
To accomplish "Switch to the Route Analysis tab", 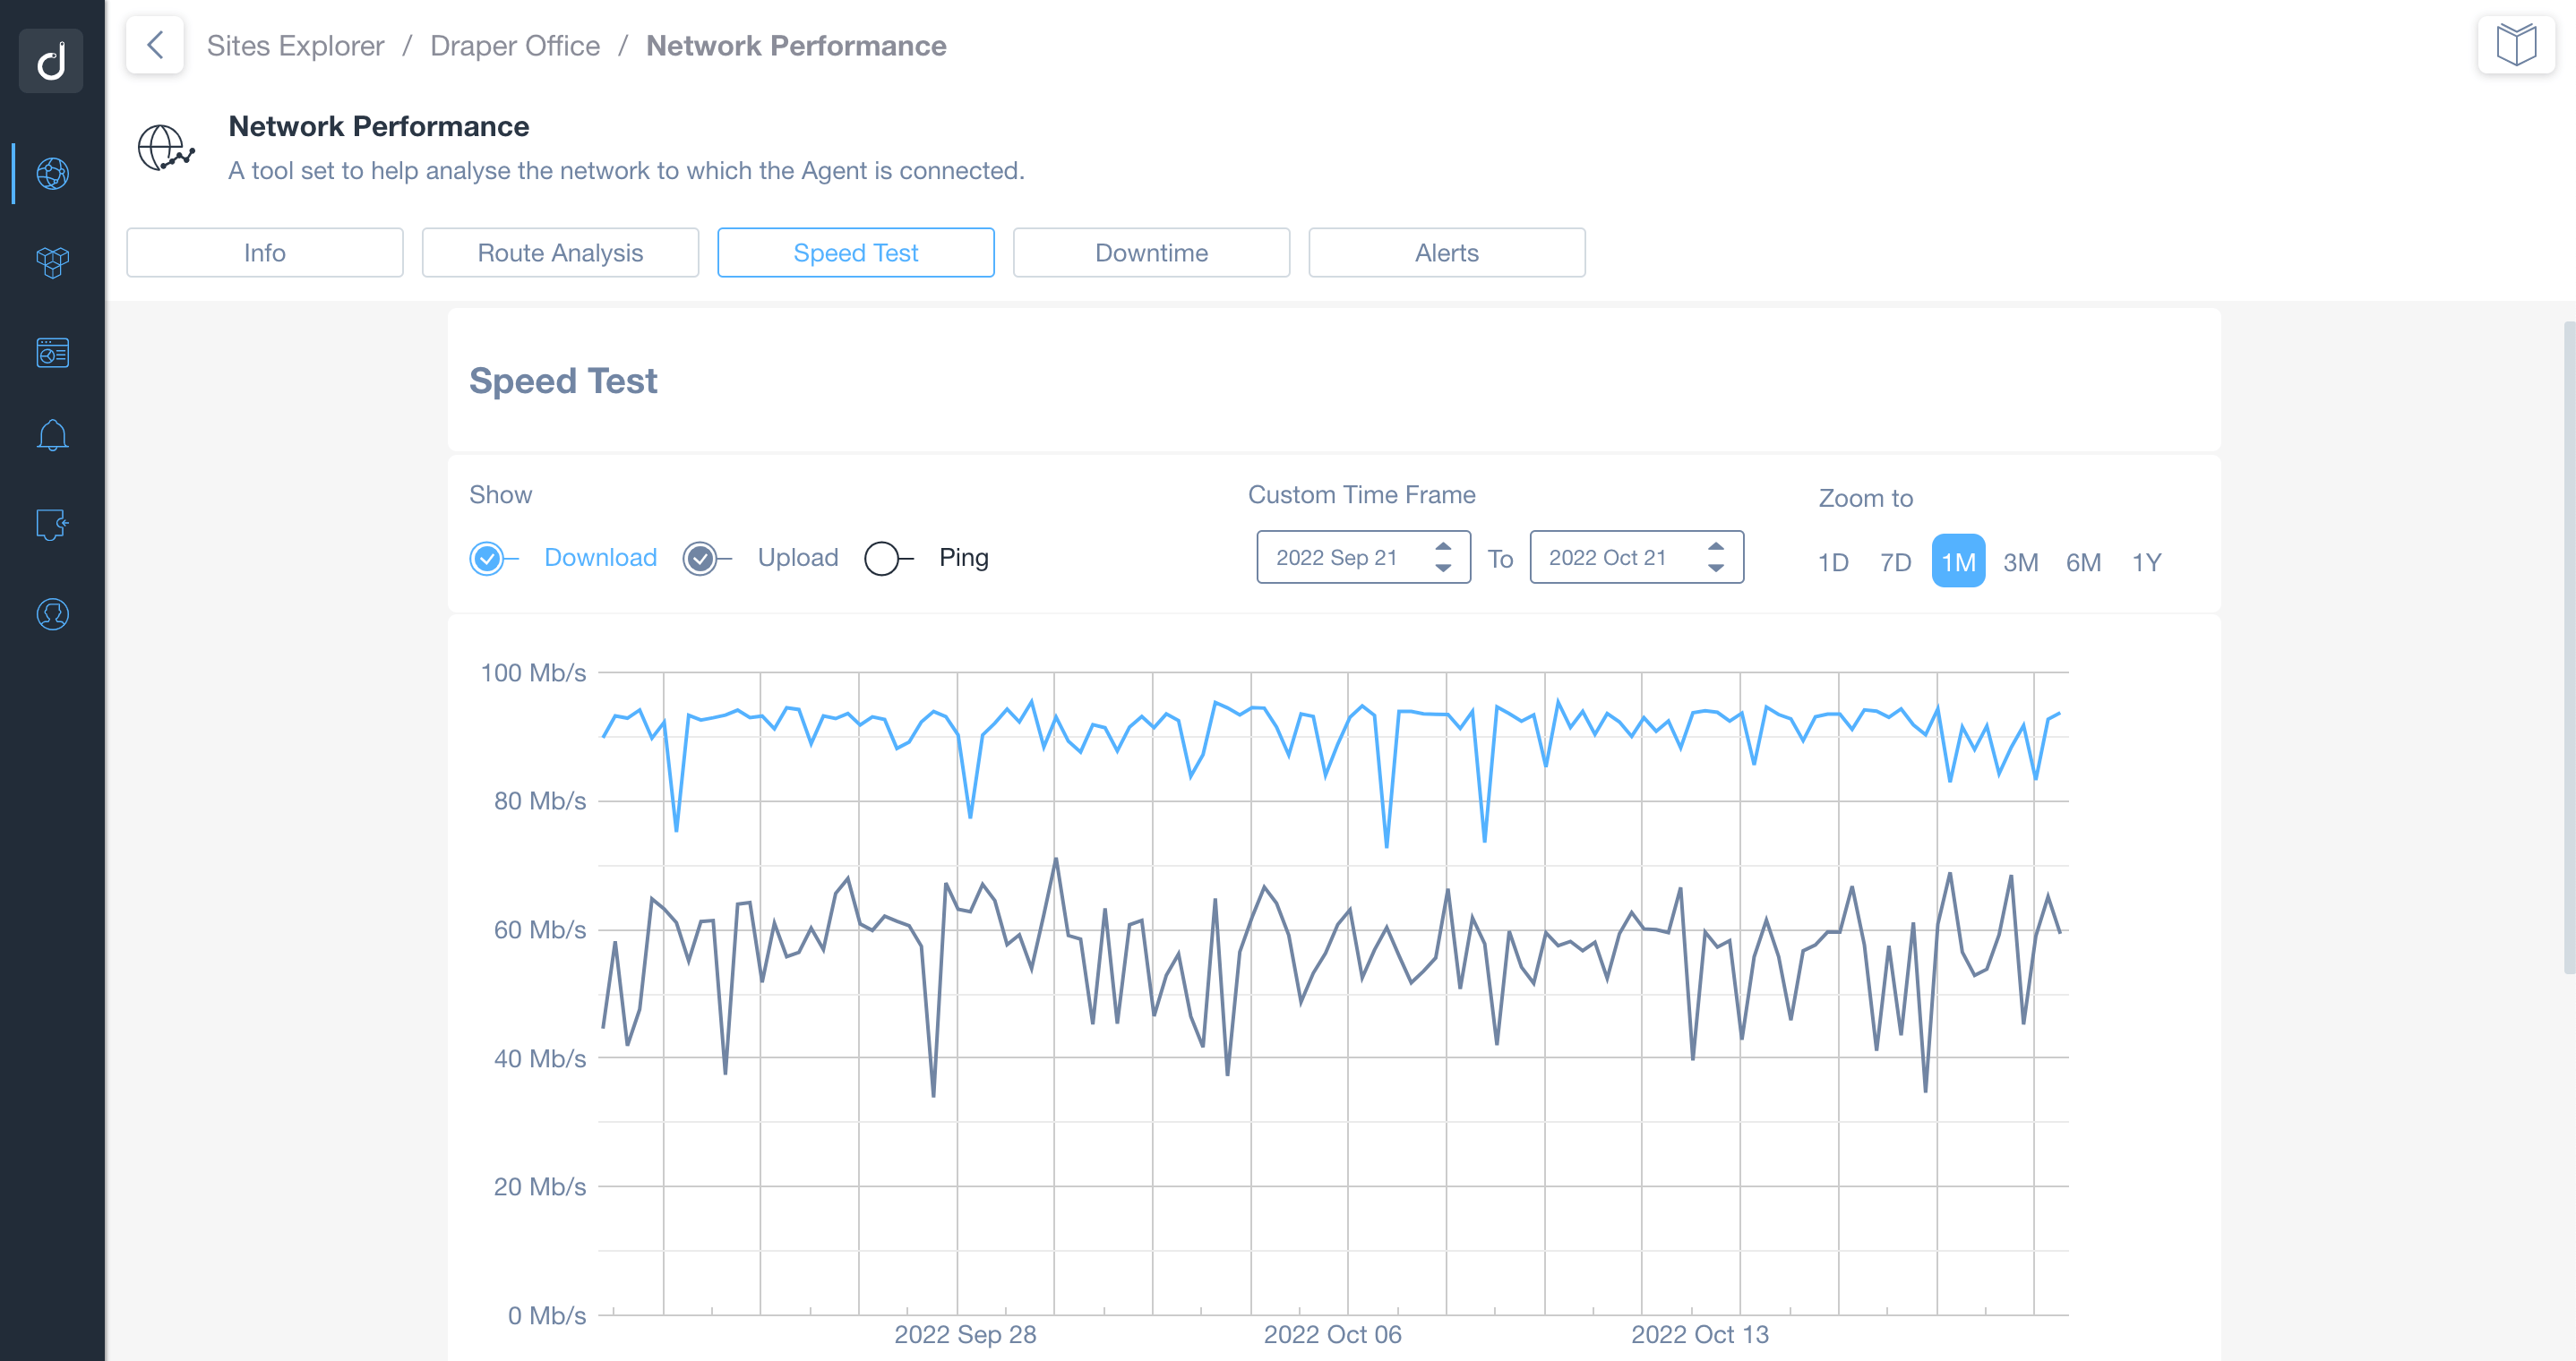I will click(559, 253).
